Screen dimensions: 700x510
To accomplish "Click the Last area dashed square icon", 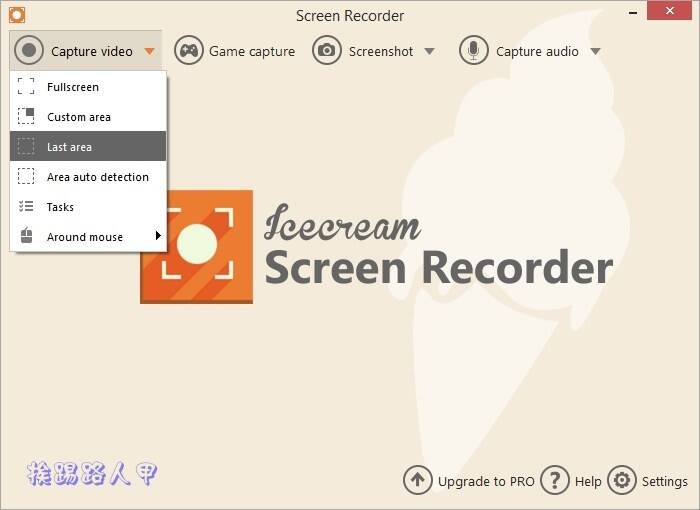I will pyautogui.click(x=26, y=146).
